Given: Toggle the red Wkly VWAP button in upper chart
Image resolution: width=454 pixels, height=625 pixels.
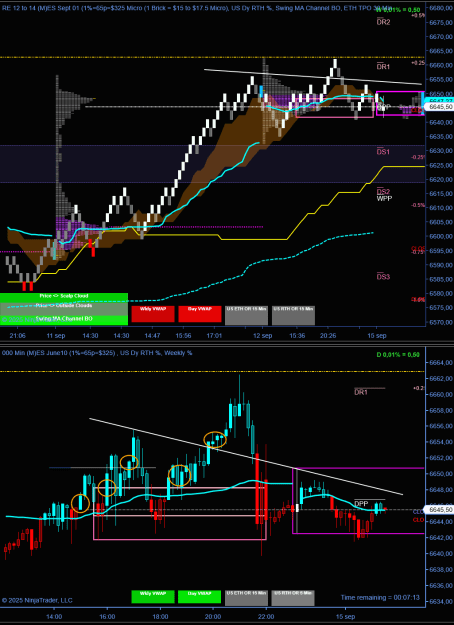Looking at the screenshot, I should pyautogui.click(x=153, y=314).
